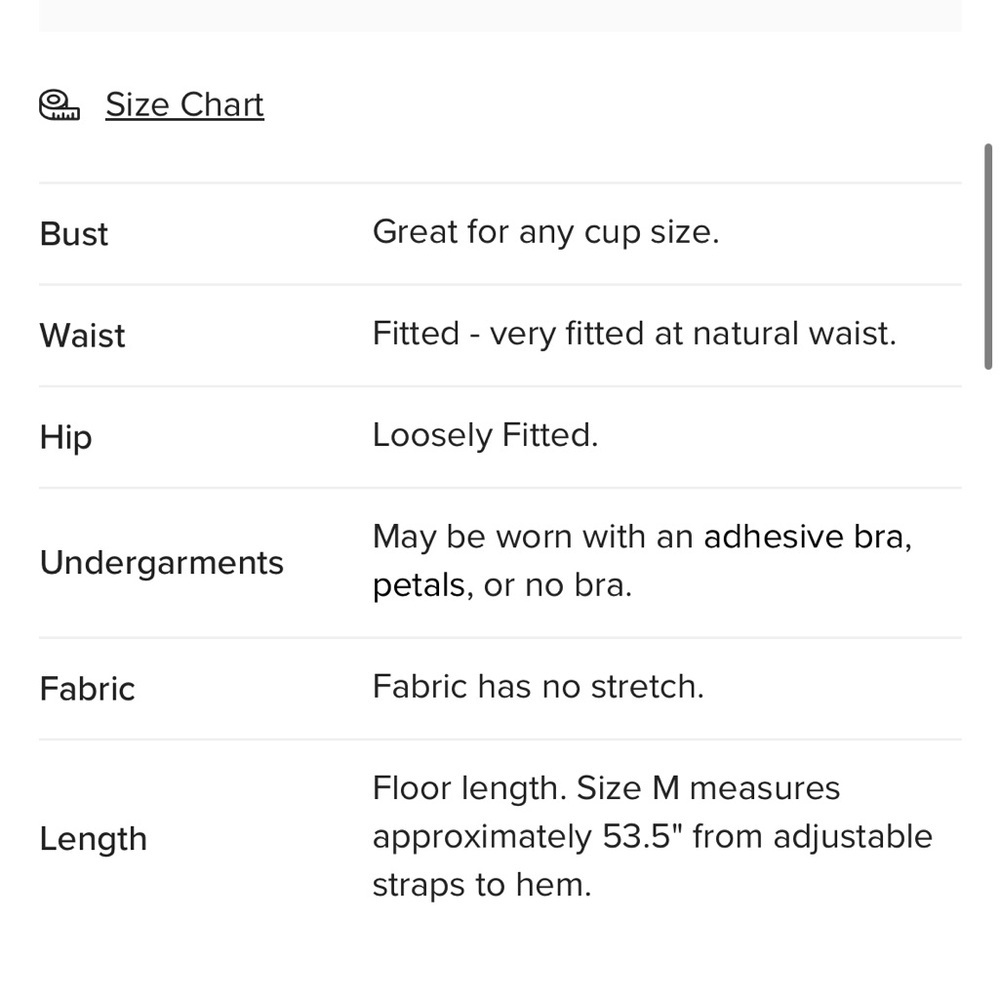Click 'Fabric has no stretch' text
1000x1000 pixels.
pos(538,687)
